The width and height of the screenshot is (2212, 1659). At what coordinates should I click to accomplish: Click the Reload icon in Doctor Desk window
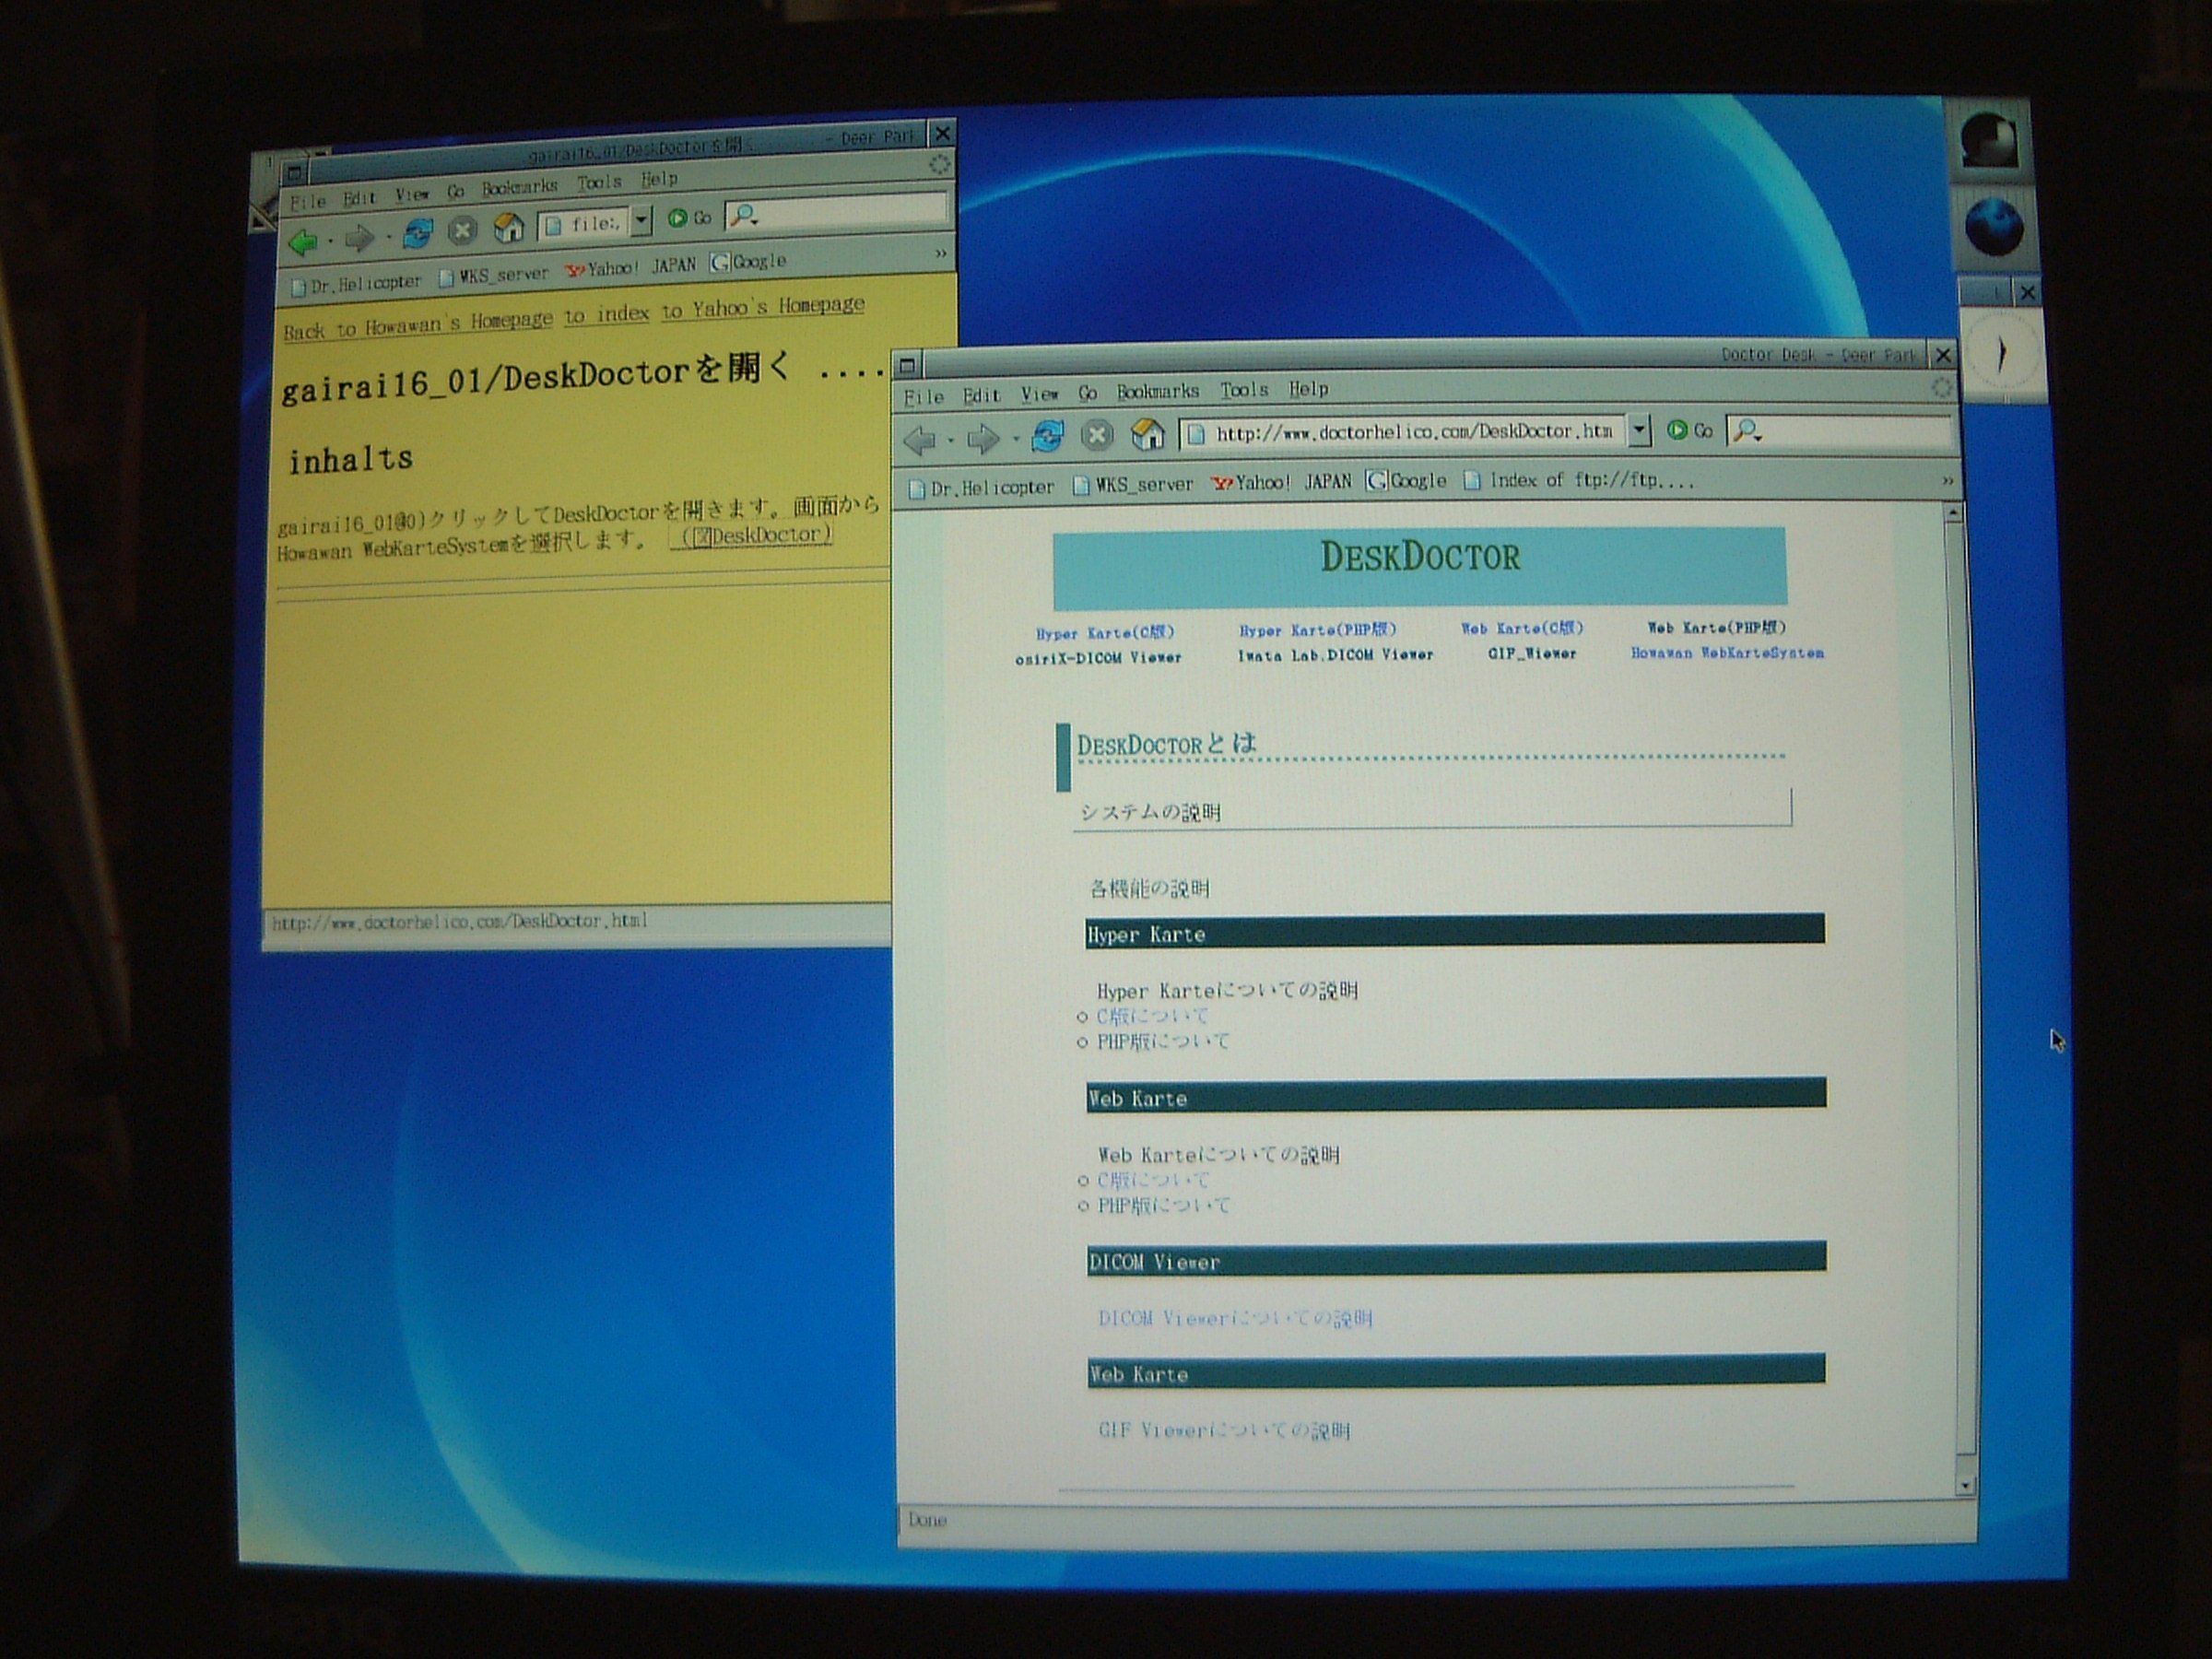tap(1047, 436)
